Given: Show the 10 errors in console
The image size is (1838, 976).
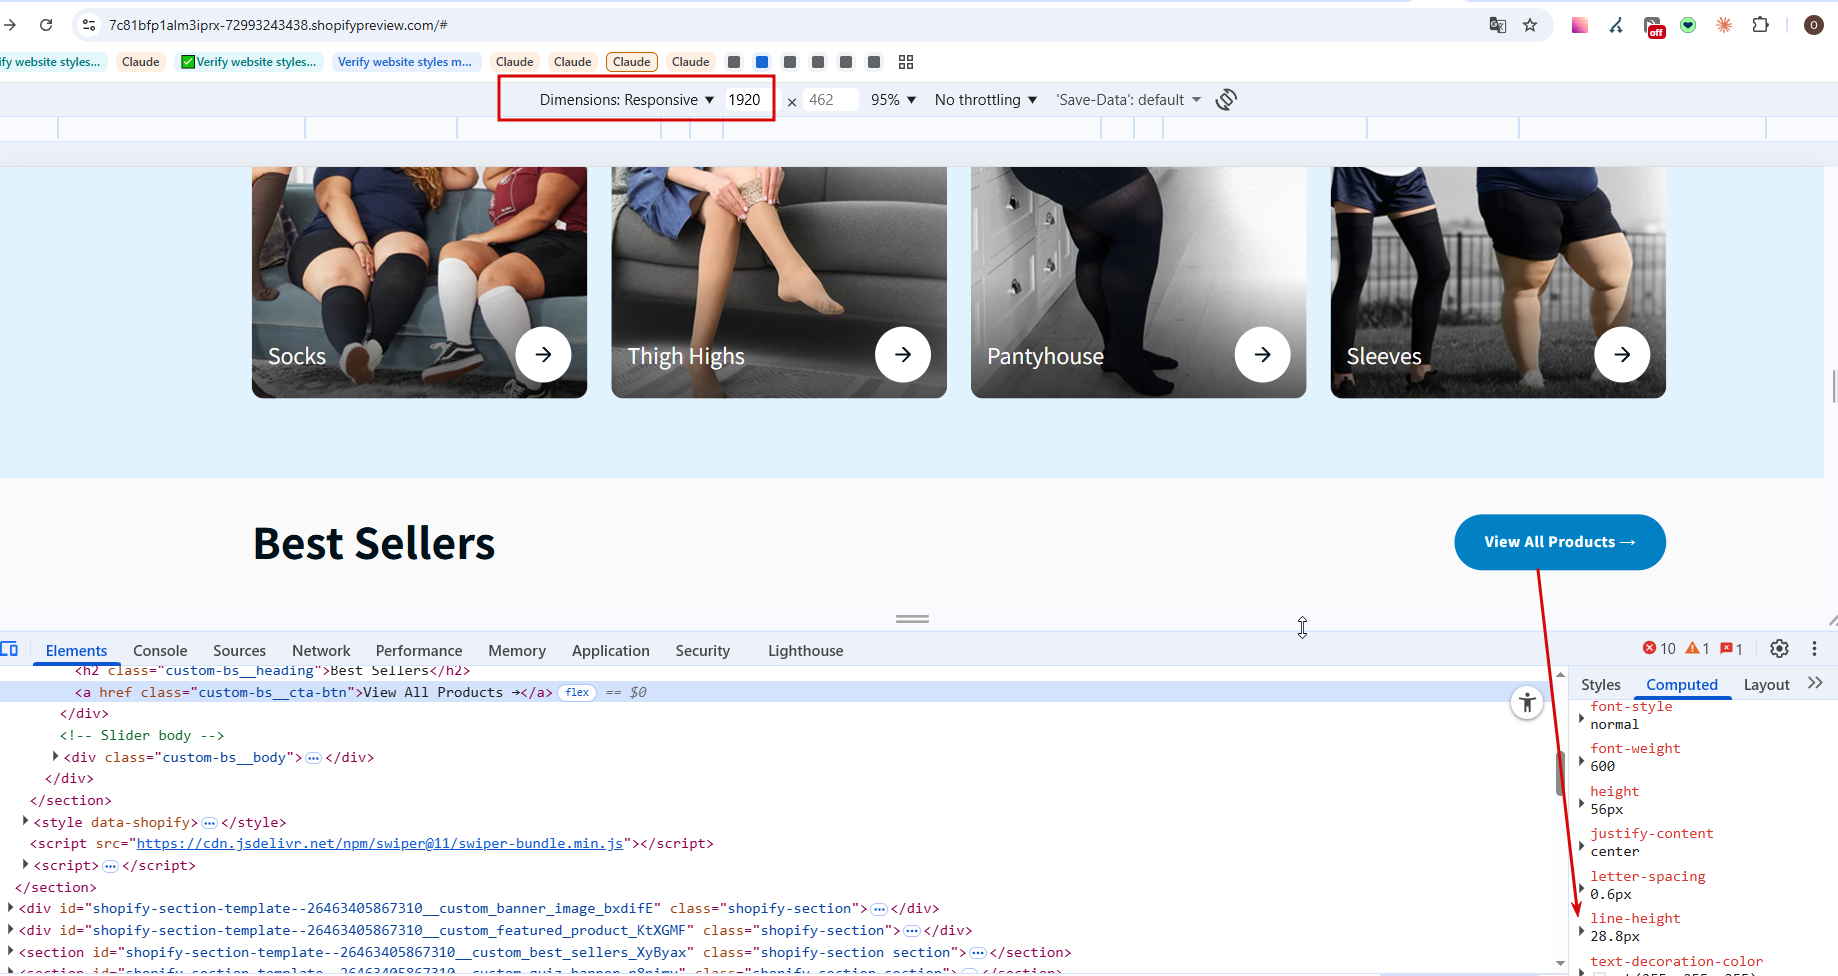Looking at the screenshot, I should [1659, 649].
